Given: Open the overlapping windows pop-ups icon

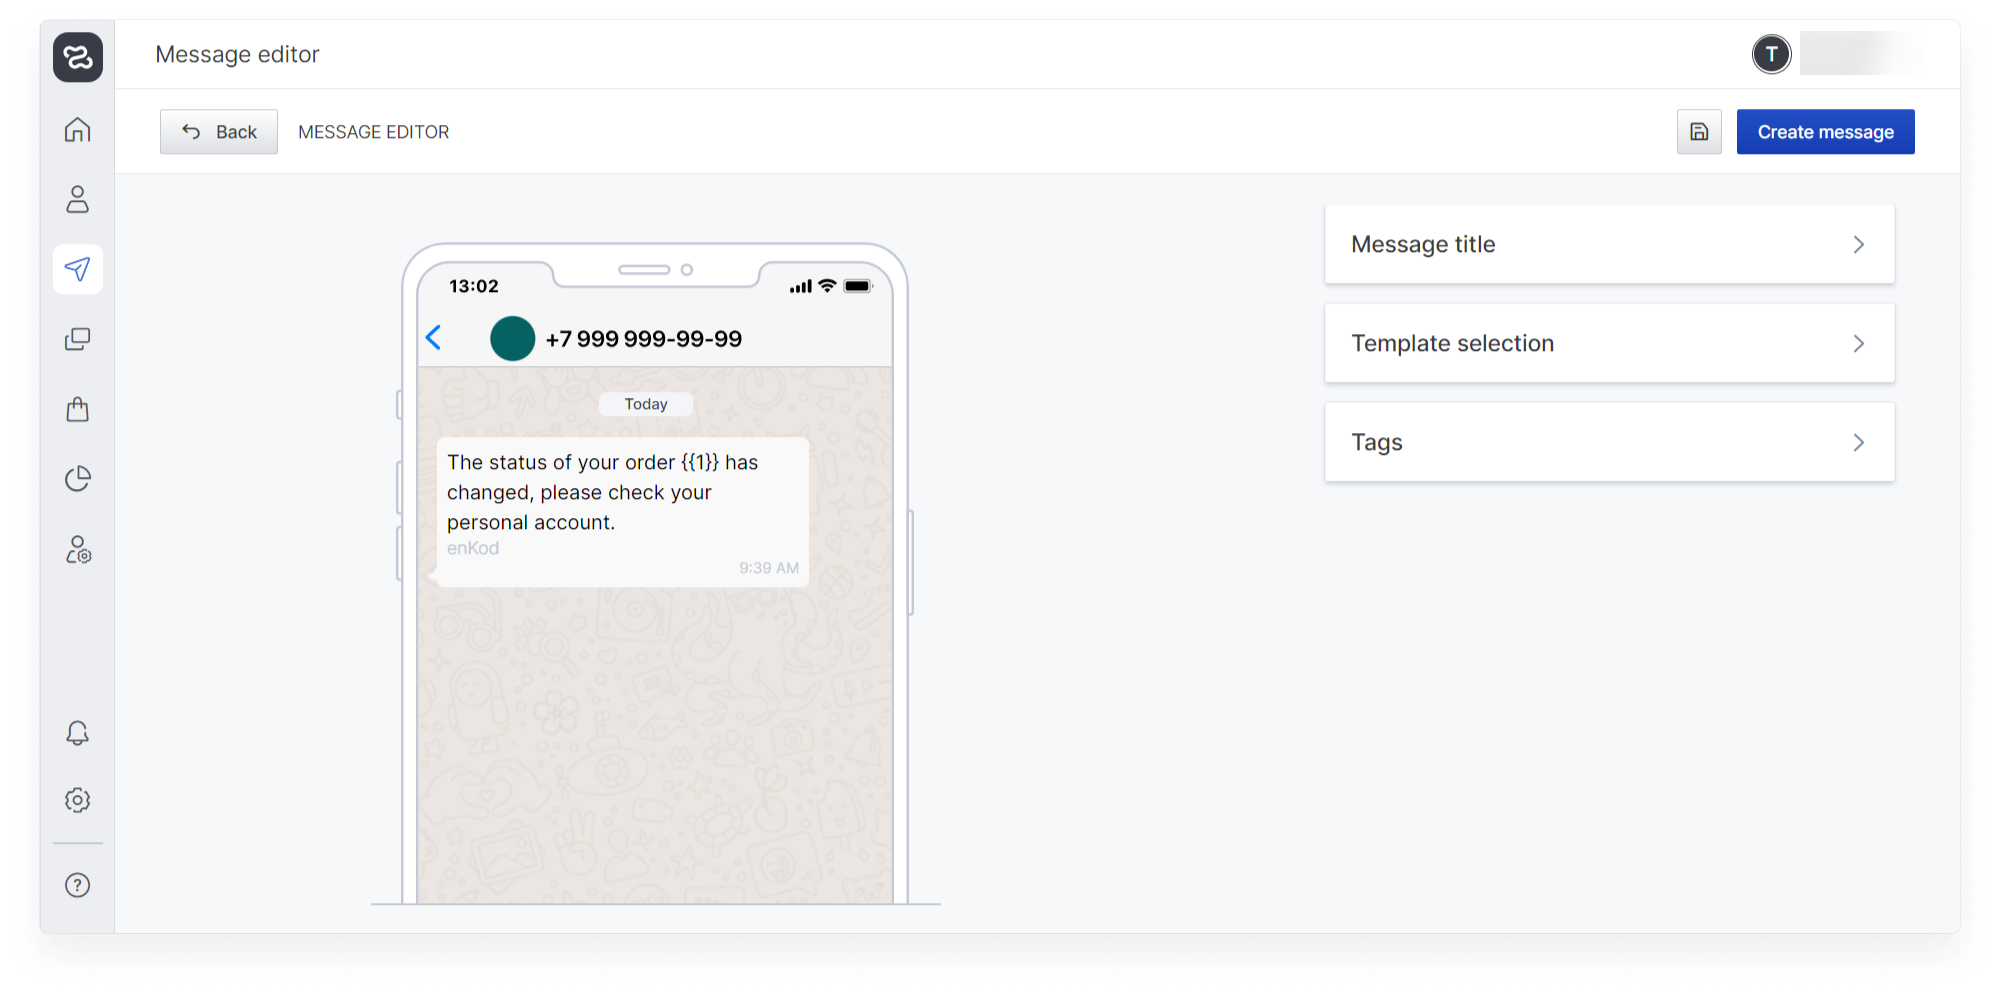Looking at the screenshot, I should tap(77, 339).
